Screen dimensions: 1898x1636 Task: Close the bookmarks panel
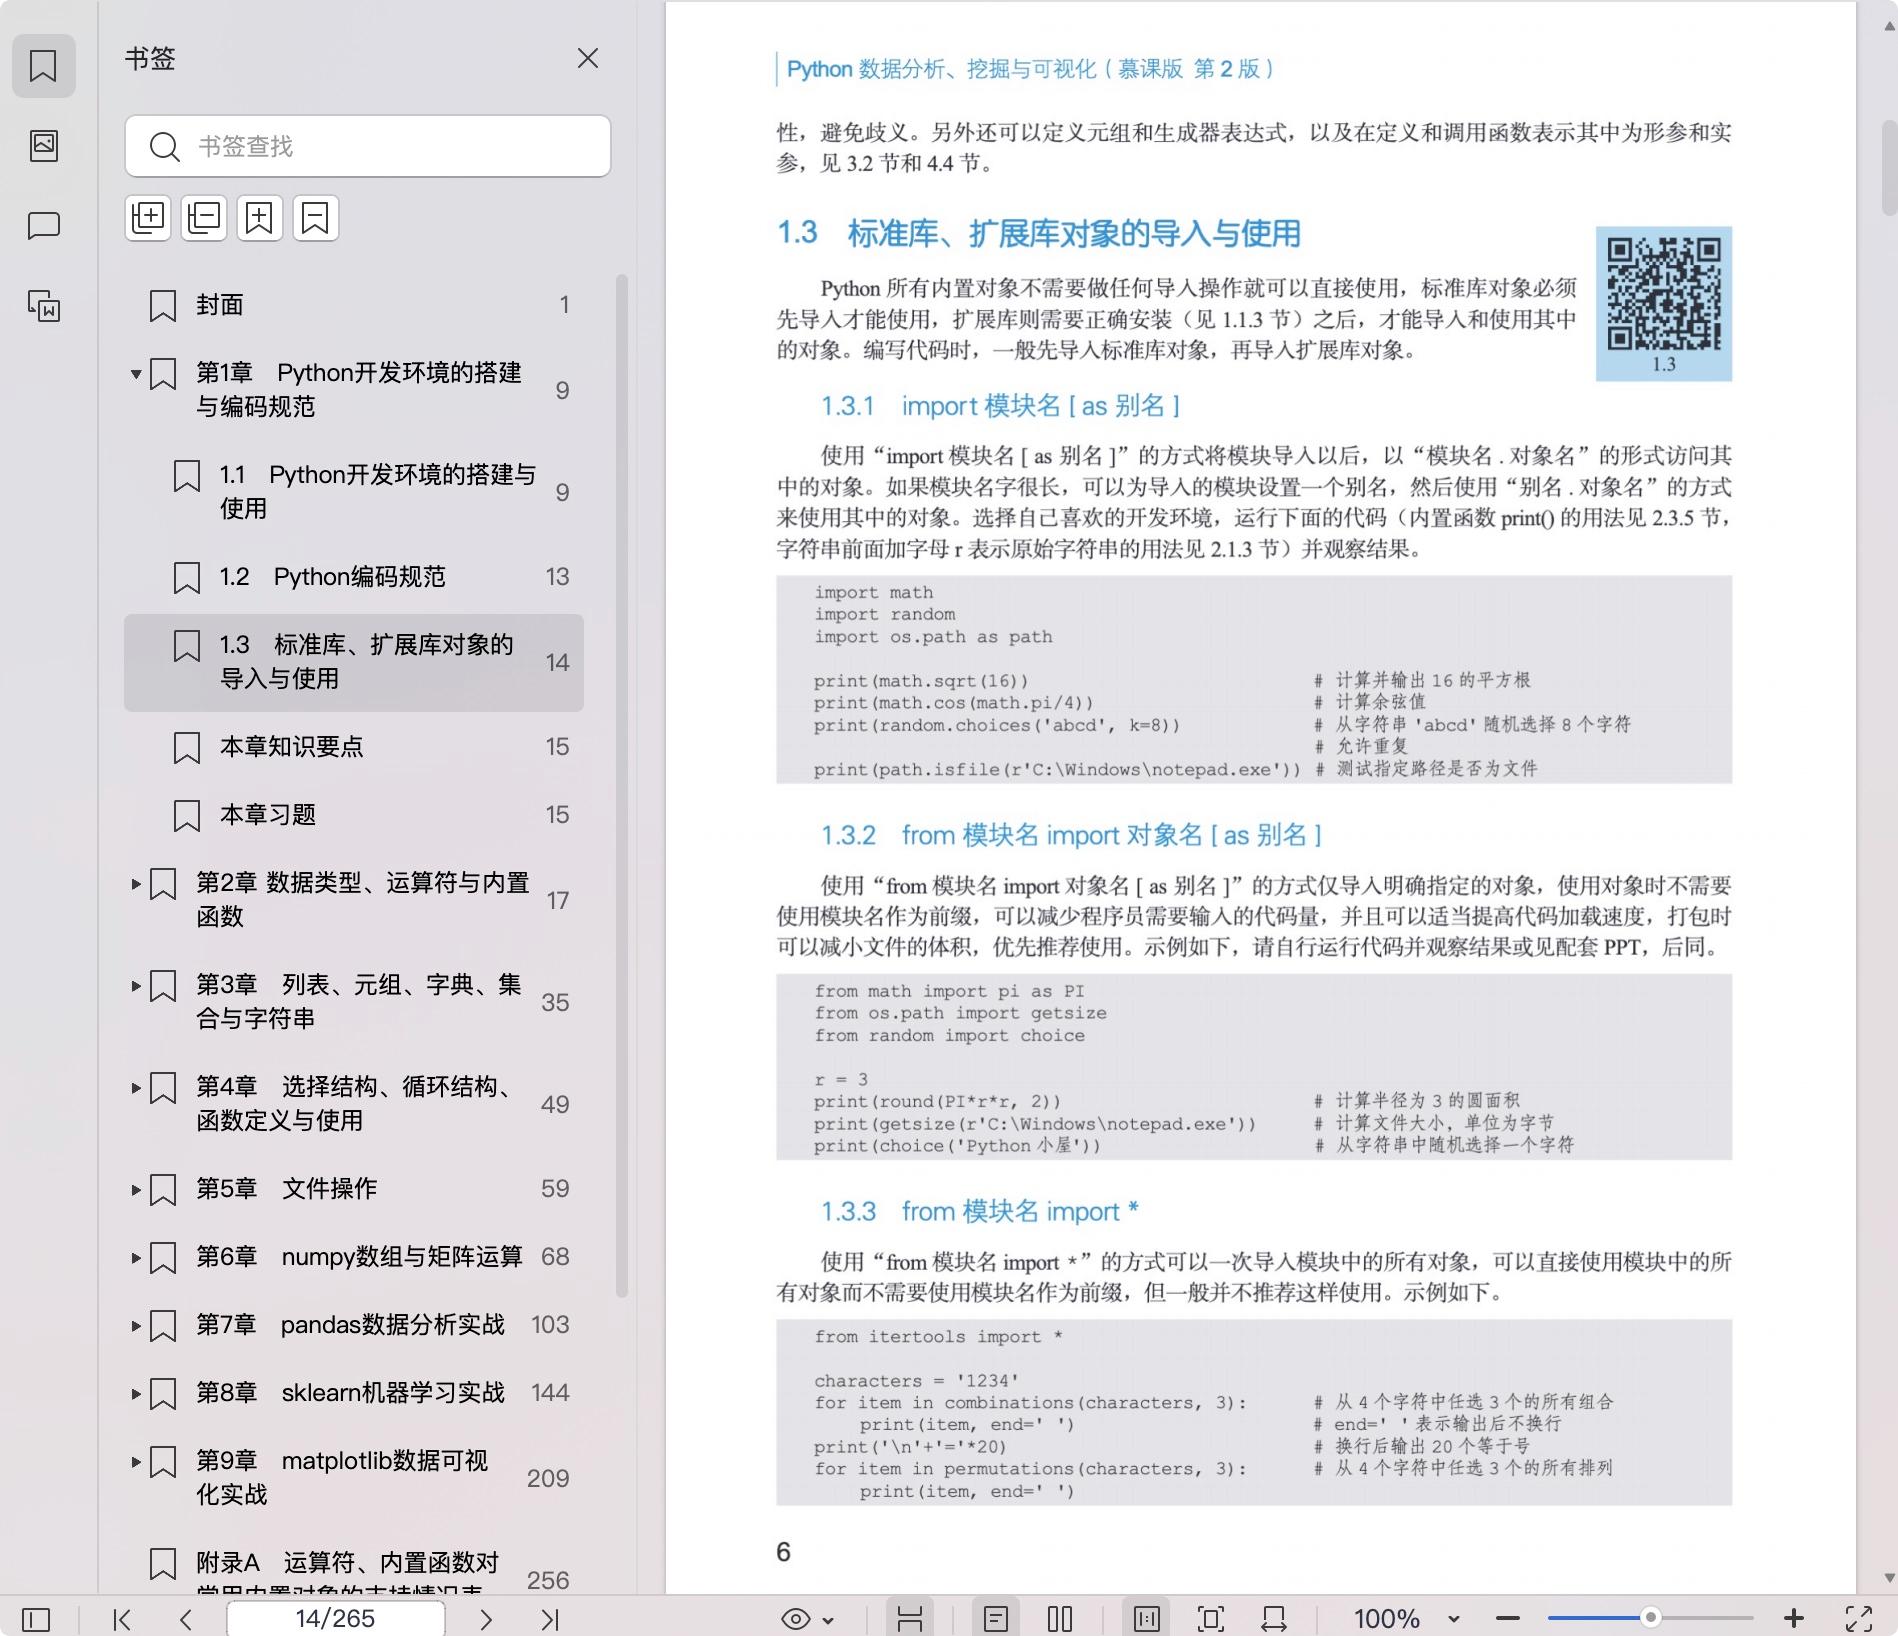point(588,58)
